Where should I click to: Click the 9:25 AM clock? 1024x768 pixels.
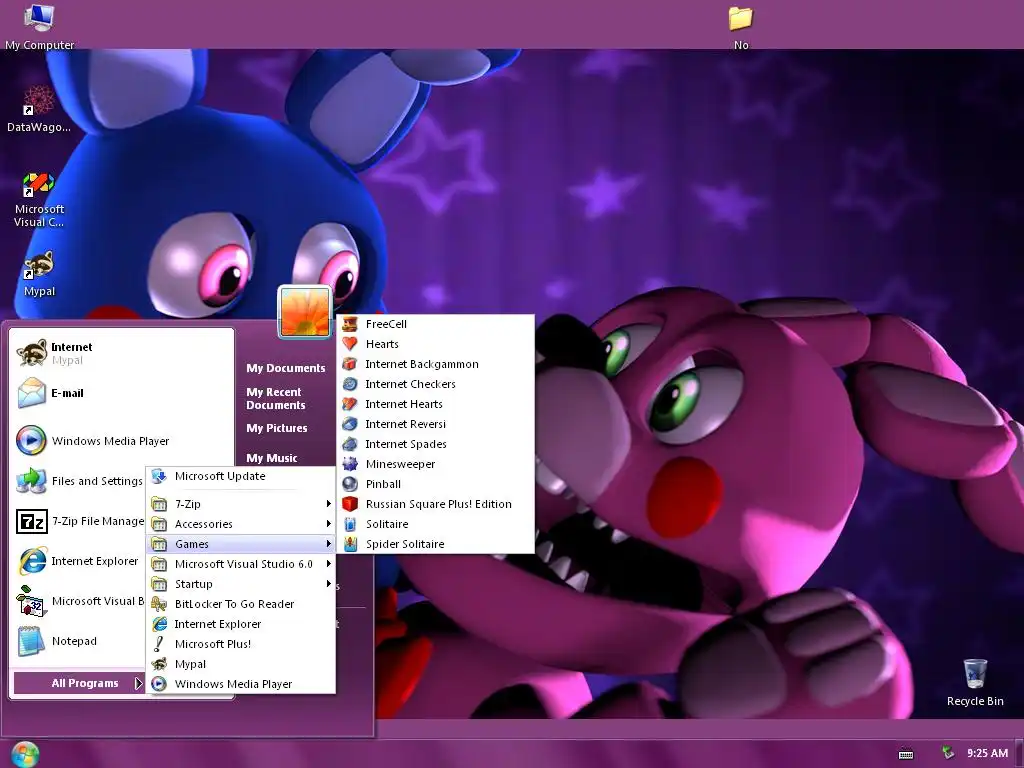pos(987,753)
